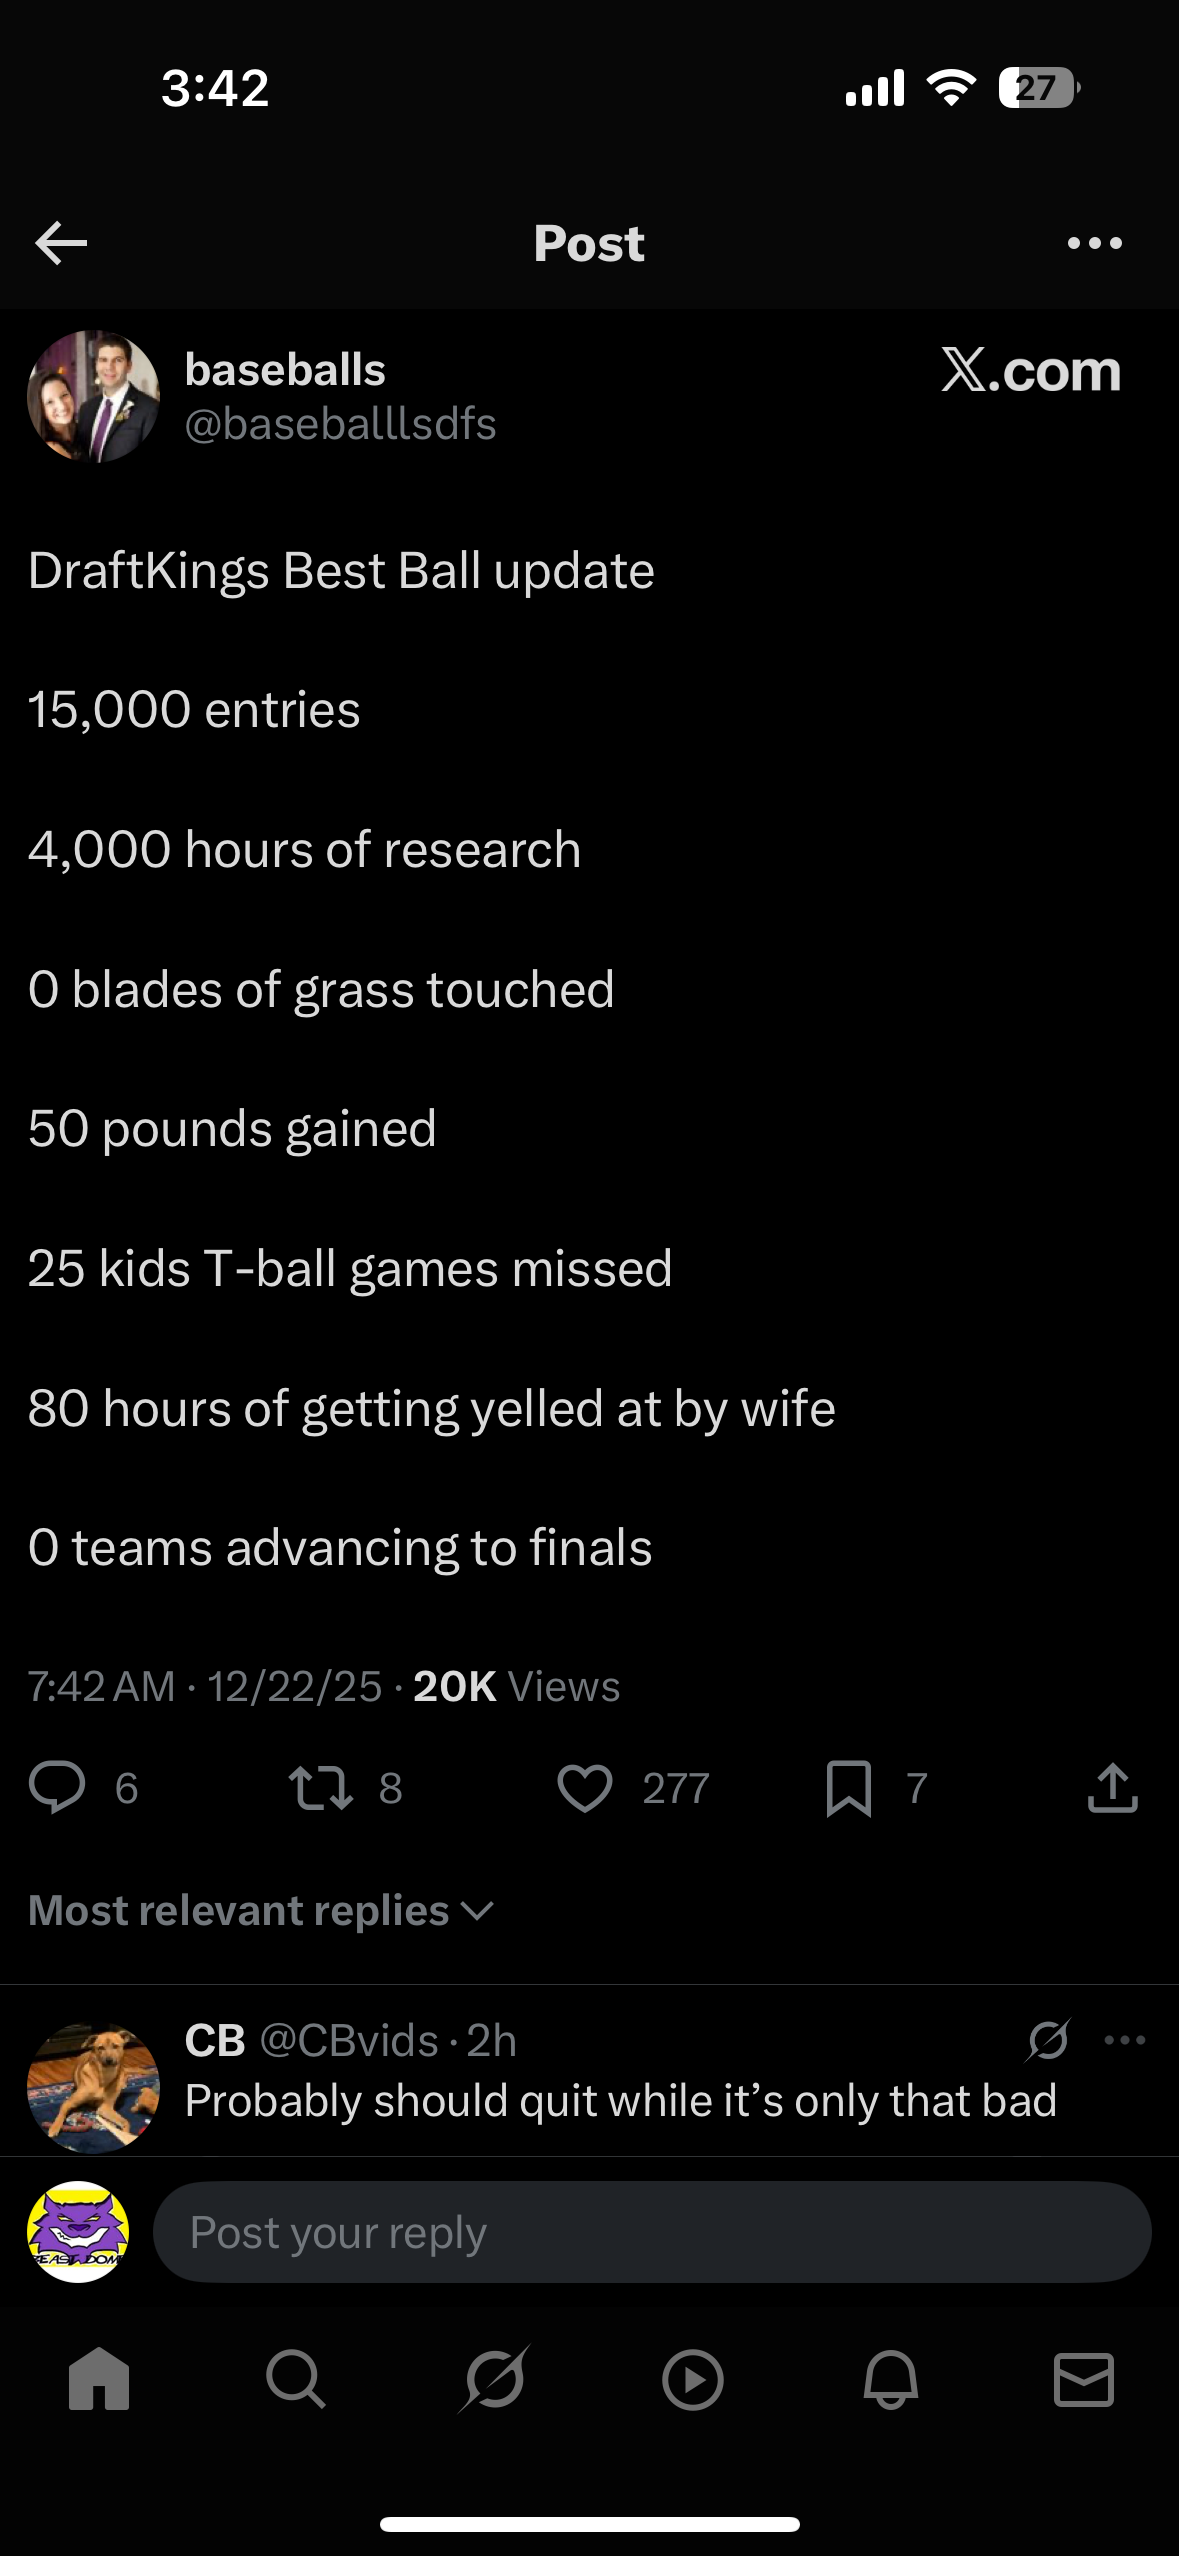Image resolution: width=1179 pixels, height=2556 pixels.
Task: Open the @CBvids profile link
Action: click(349, 2040)
